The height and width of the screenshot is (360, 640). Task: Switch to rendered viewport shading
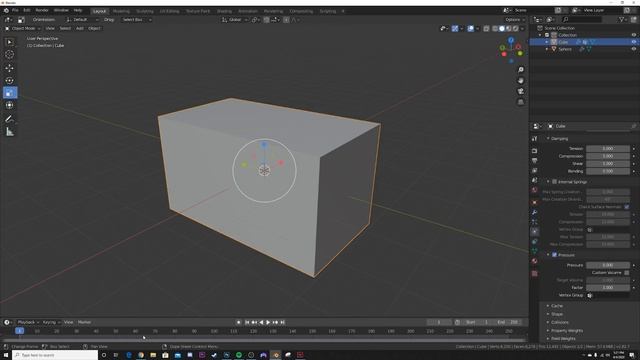pyautogui.click(x=516, y=29)
